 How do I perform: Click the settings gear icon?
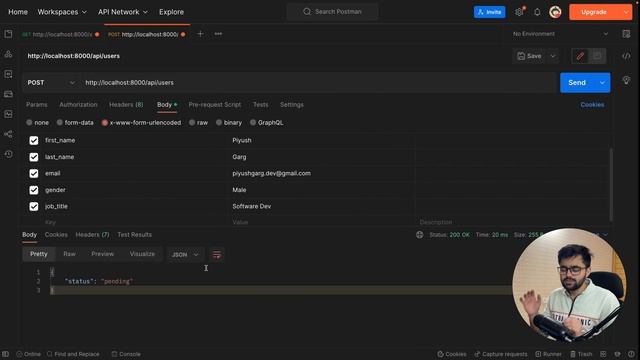pos(519,12)
